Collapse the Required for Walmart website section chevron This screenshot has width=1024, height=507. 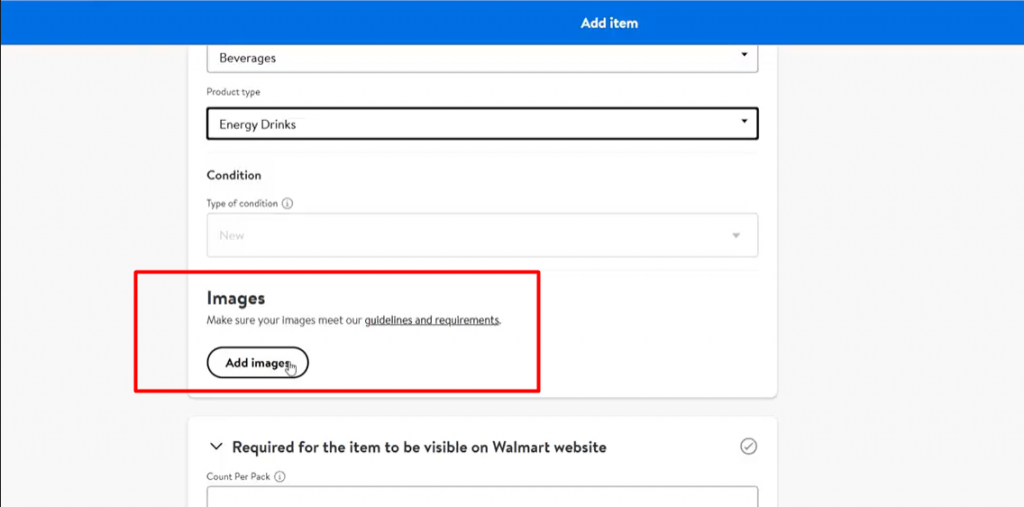click(215, 447)
